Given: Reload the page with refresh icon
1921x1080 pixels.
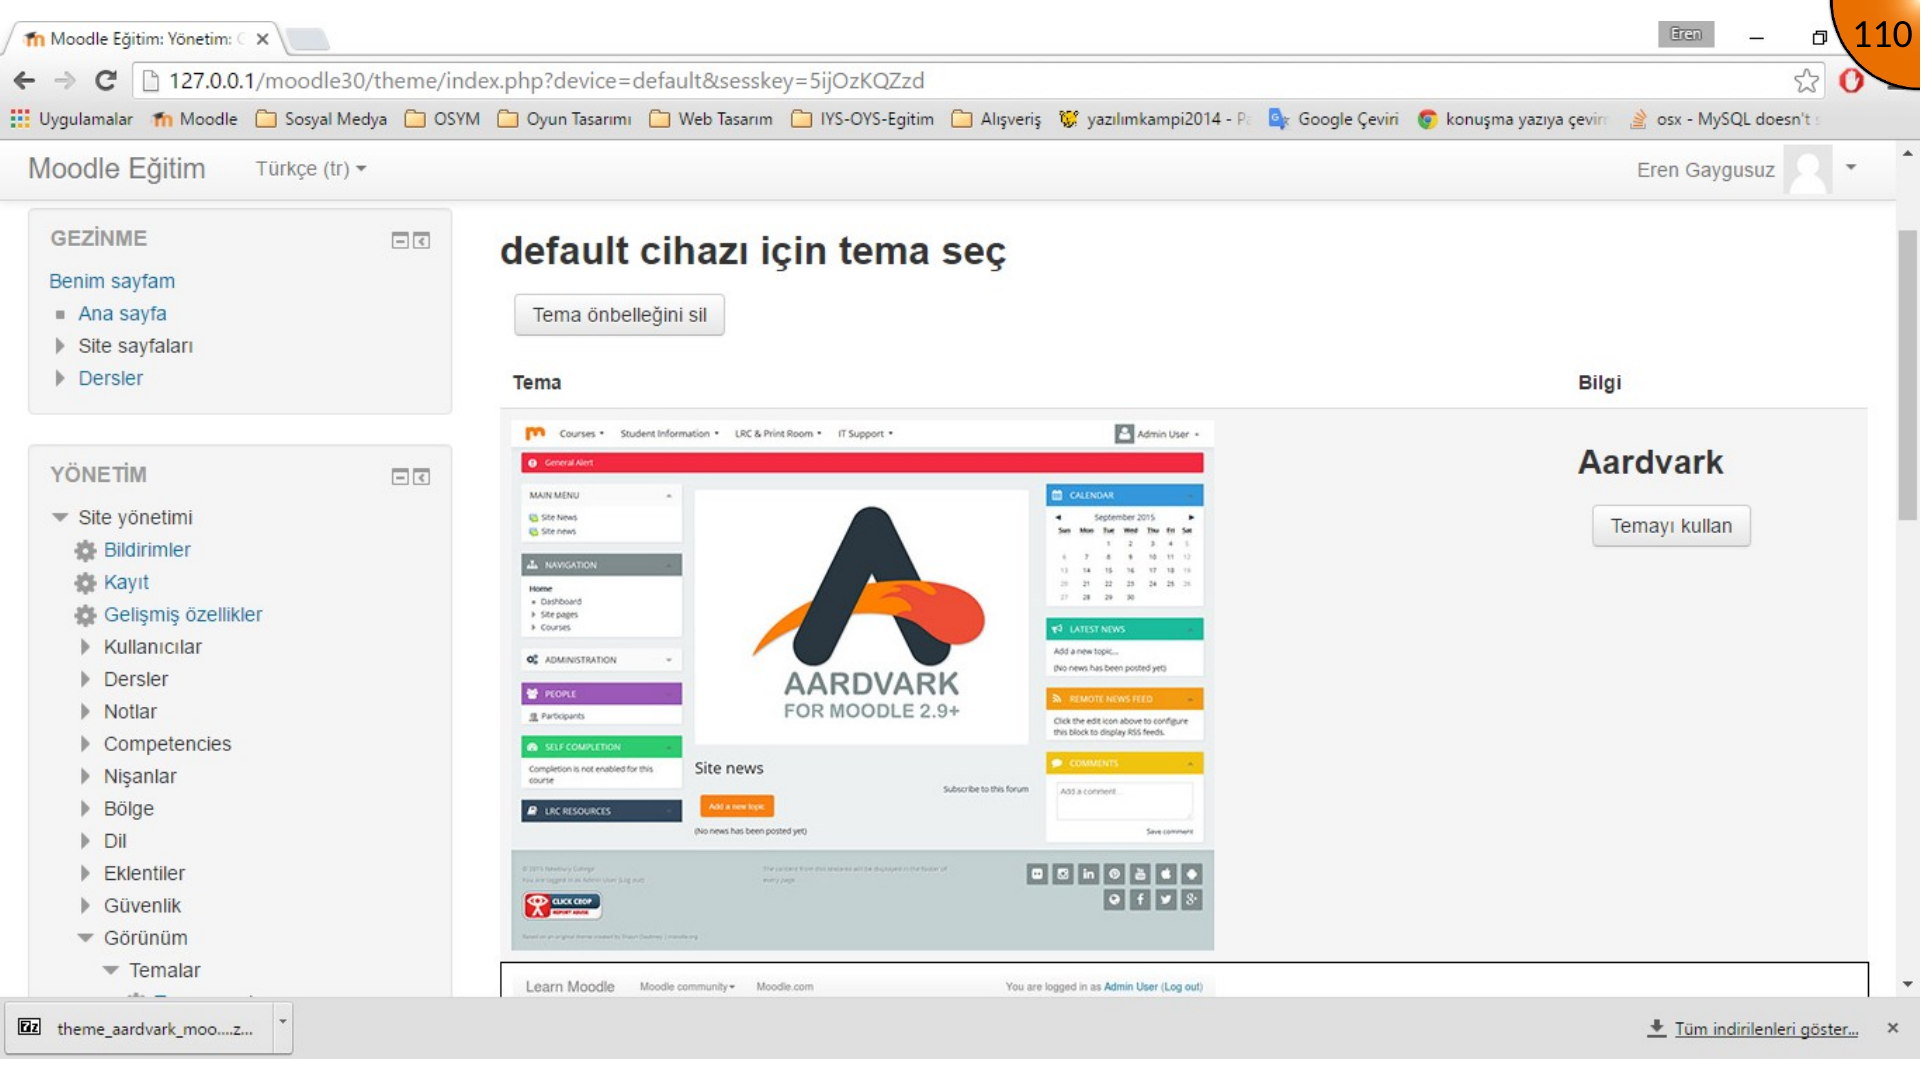Looking at the screenshot, I should tap(106, 81).
